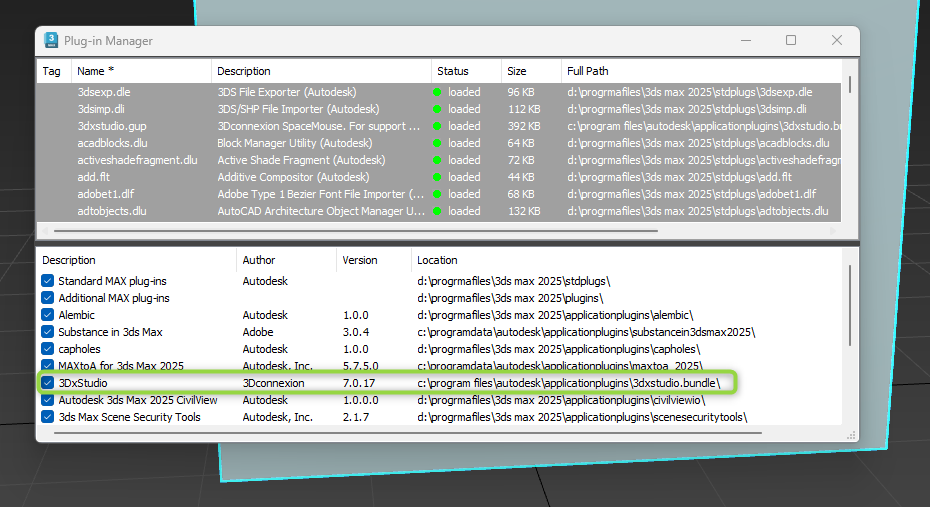The width and height of the screenshot is (930, 507).
Task: Click the 3dxstudio.bundle location path
Action: coord(568,383)
